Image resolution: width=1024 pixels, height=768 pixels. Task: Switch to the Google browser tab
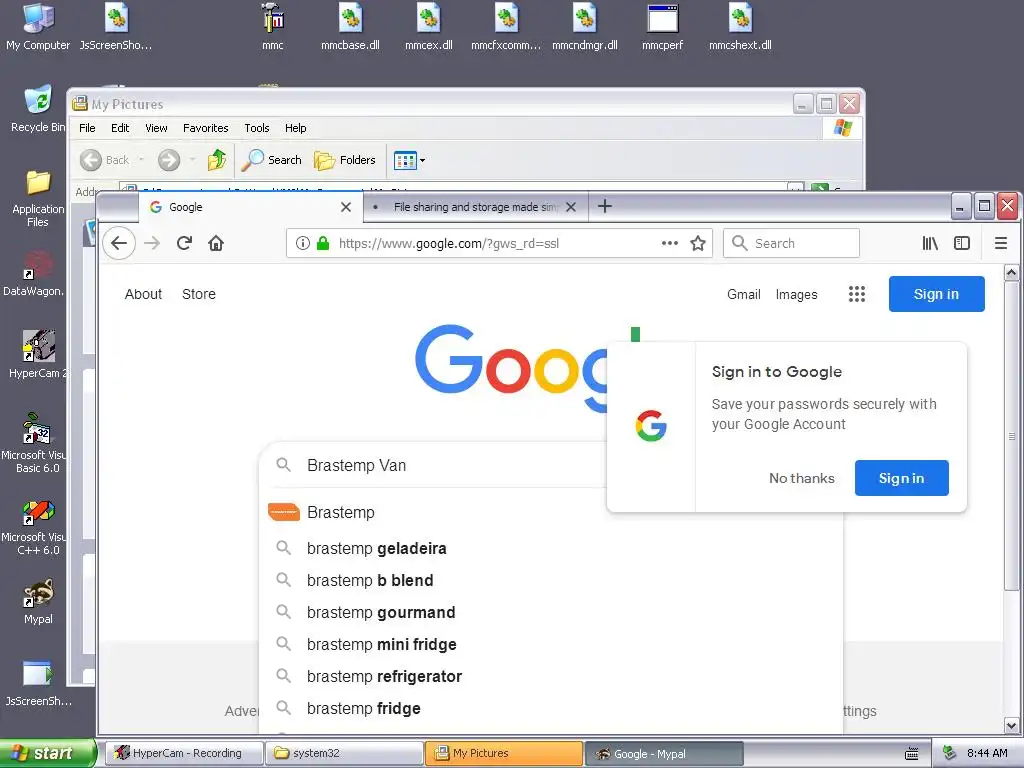(x=250, y=207)
